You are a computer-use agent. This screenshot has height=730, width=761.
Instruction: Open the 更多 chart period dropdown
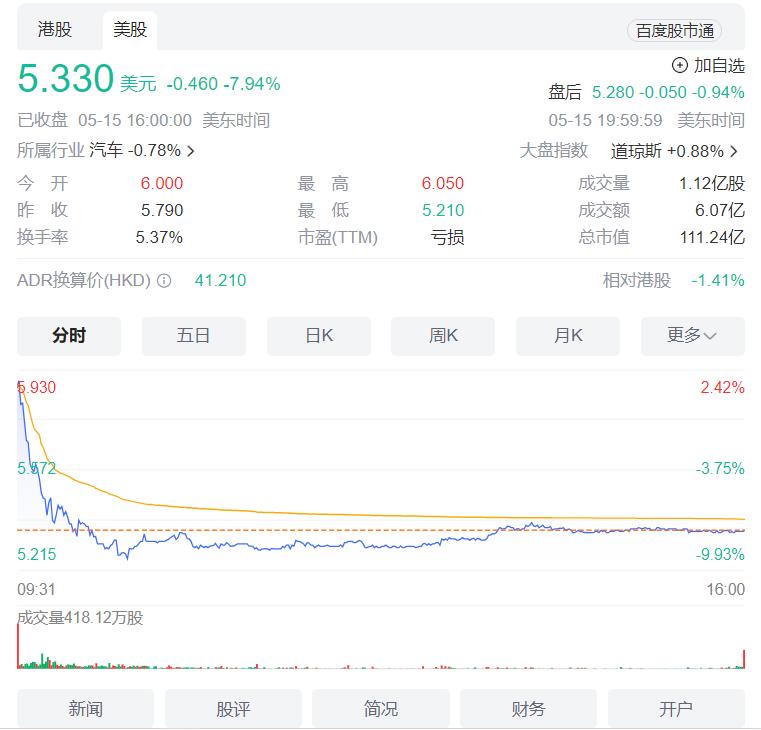(x=692, y=336)
